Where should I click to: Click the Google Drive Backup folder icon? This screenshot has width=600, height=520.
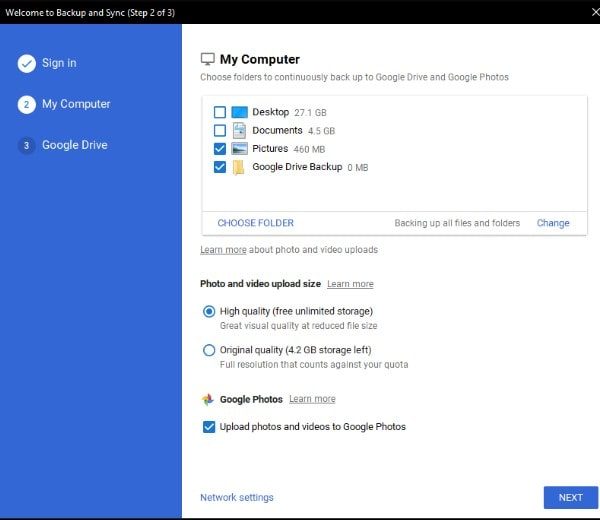click(x=240, y=167)
